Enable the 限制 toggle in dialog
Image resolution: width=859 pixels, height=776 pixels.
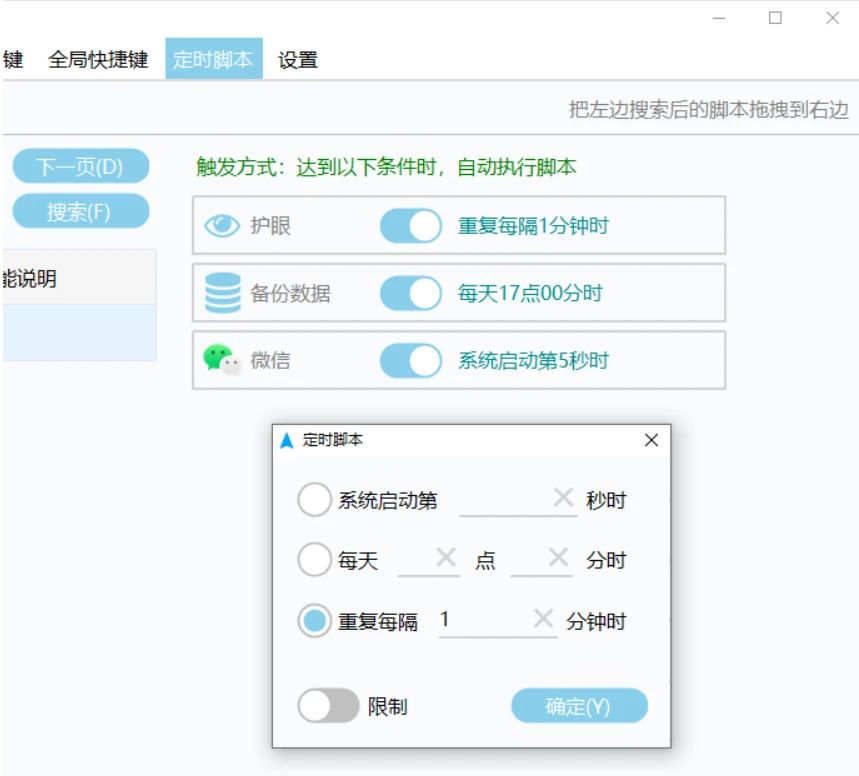(328, 706)
